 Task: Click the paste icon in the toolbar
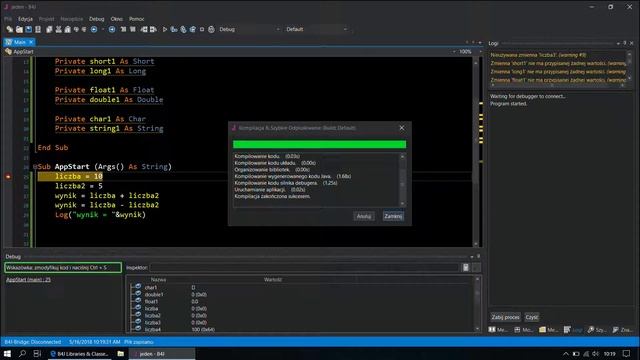click(67, 29)
